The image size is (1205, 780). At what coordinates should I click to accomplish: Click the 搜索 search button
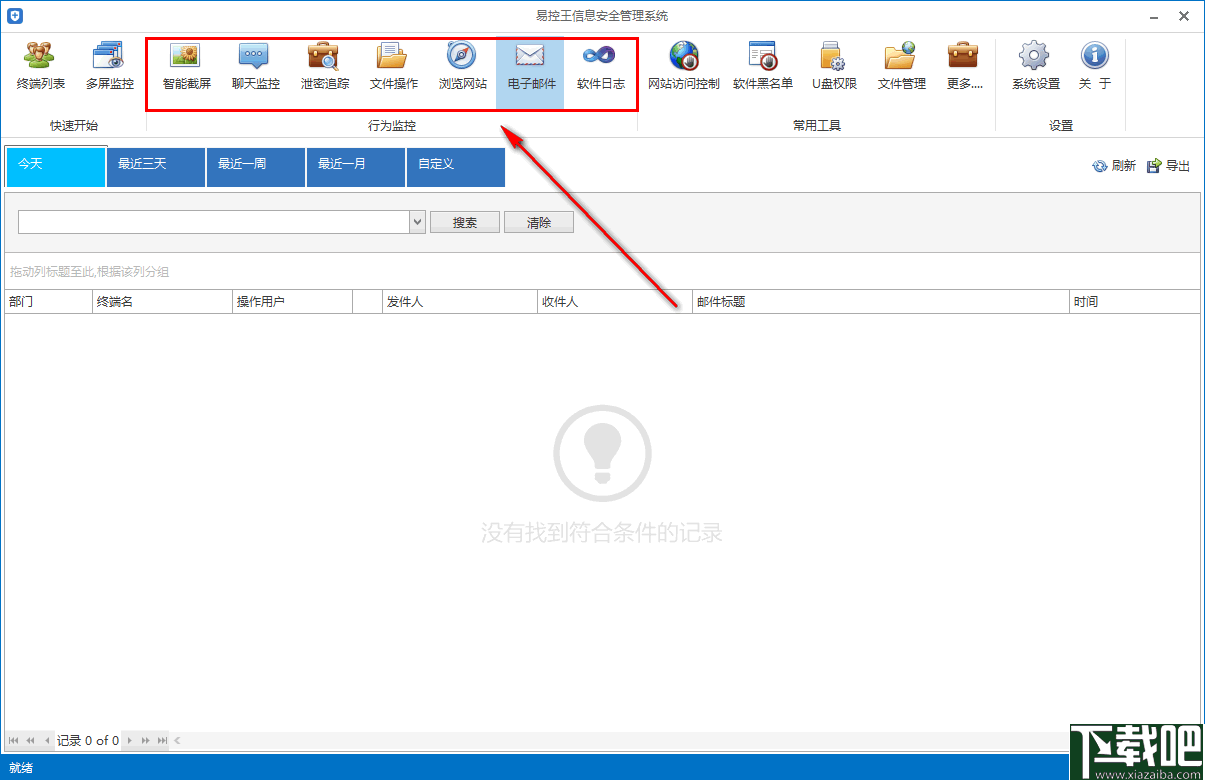[x=465, y=222]
